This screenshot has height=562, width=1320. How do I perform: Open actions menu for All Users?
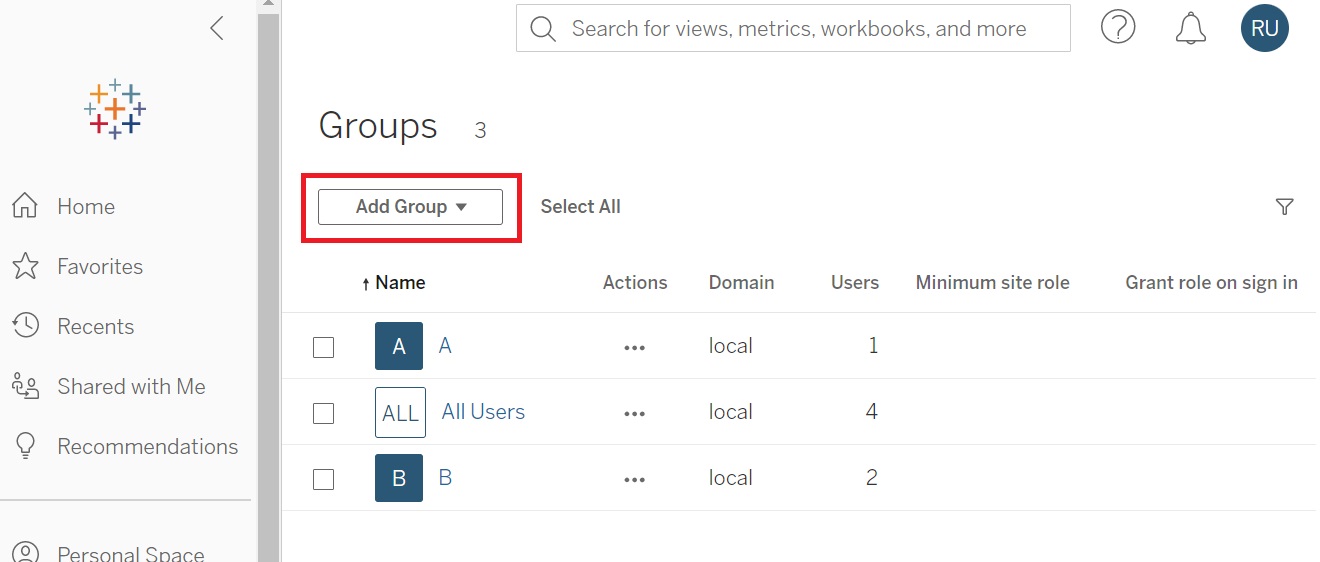point(634,413)
